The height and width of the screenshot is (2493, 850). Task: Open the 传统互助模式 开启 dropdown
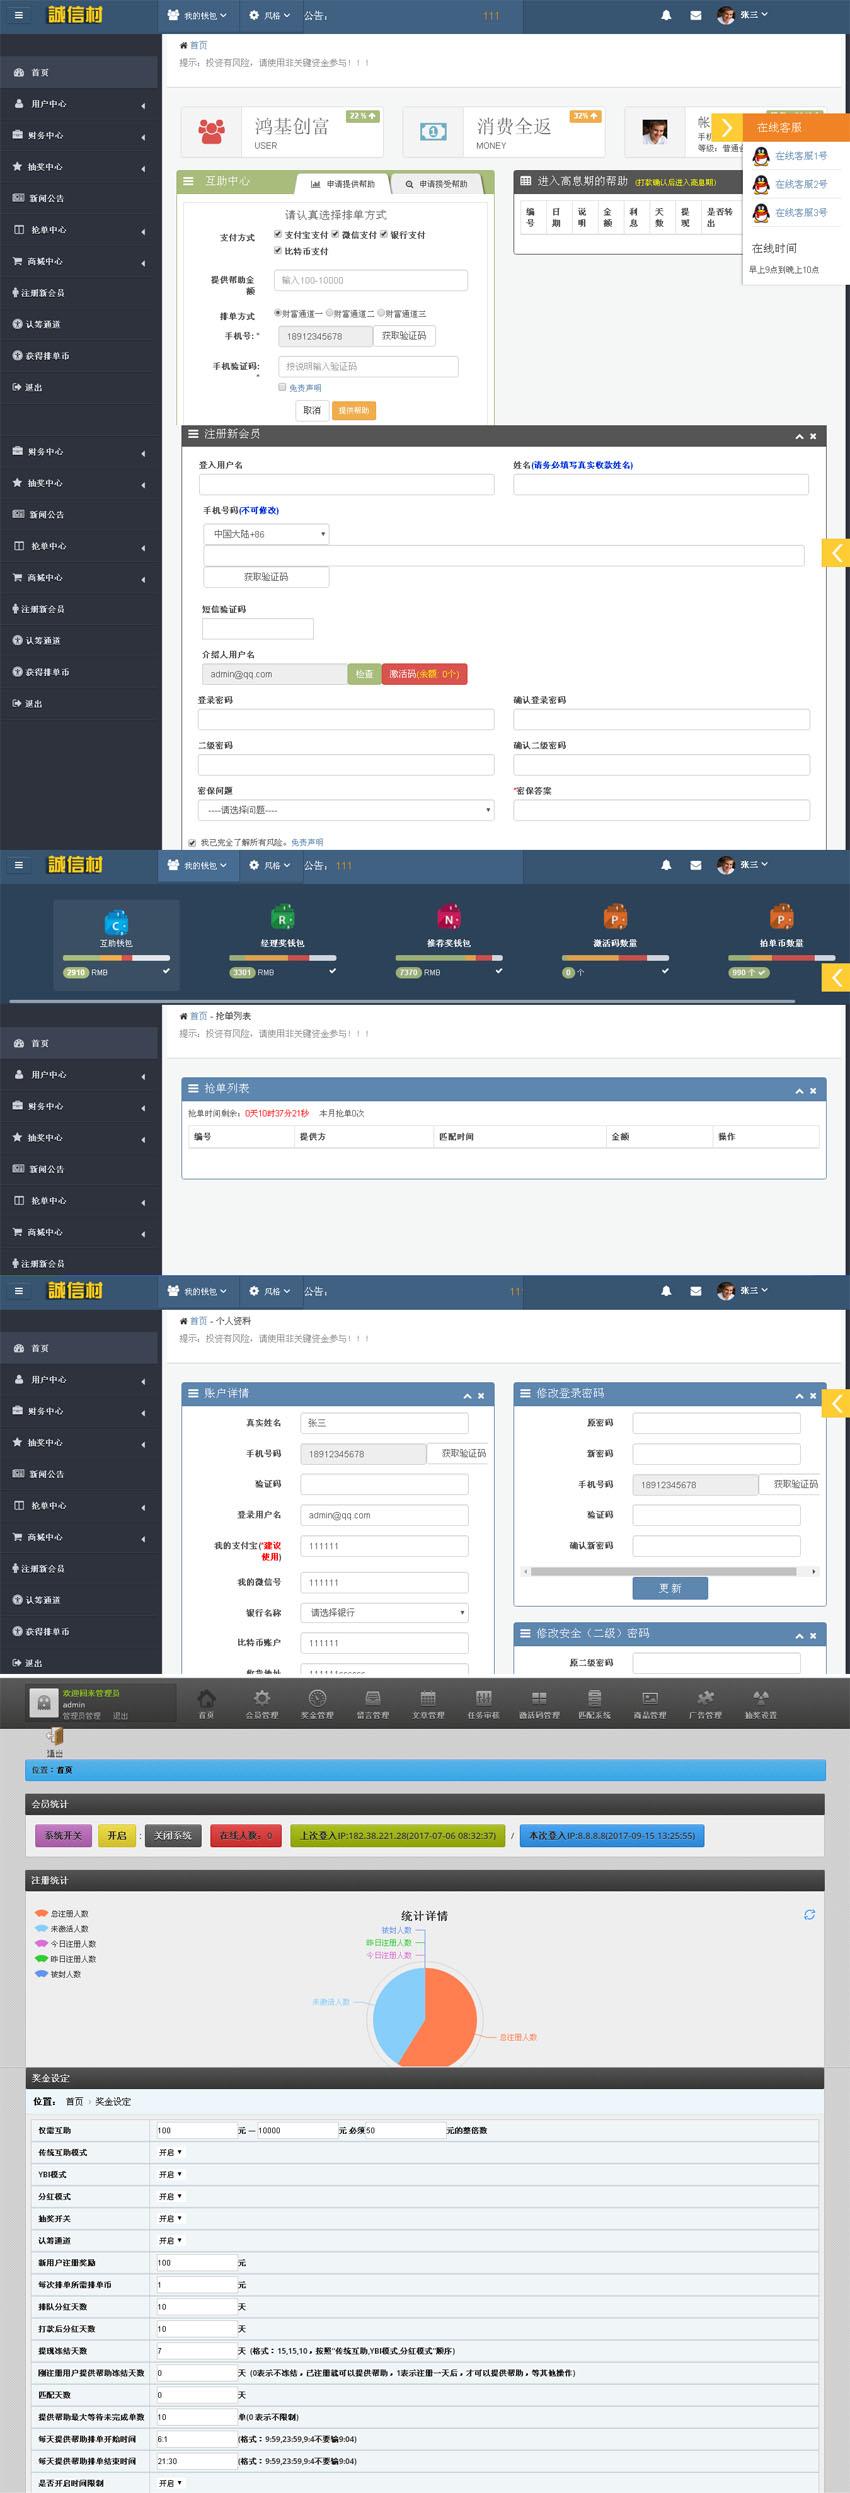(170, 2152)
